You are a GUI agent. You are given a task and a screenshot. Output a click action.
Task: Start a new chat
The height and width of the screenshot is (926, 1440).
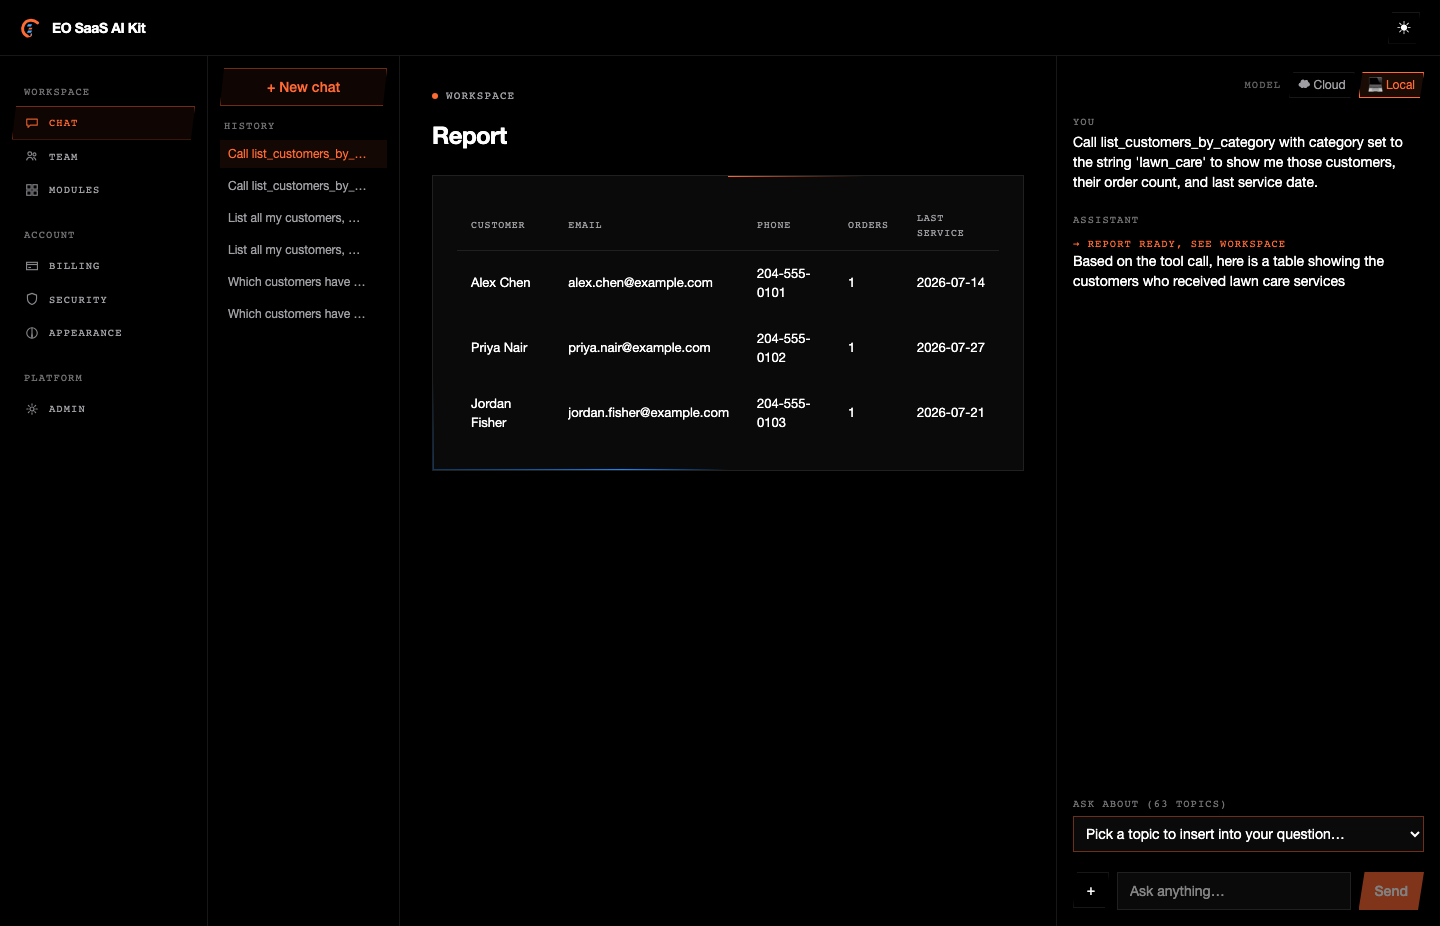[303, 87]
